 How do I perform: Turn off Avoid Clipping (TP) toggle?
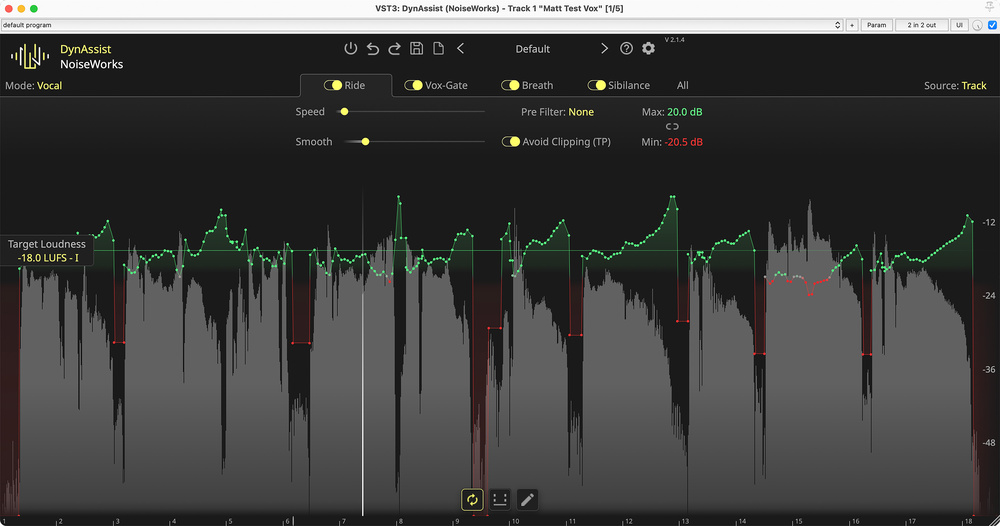coord(510,142)
